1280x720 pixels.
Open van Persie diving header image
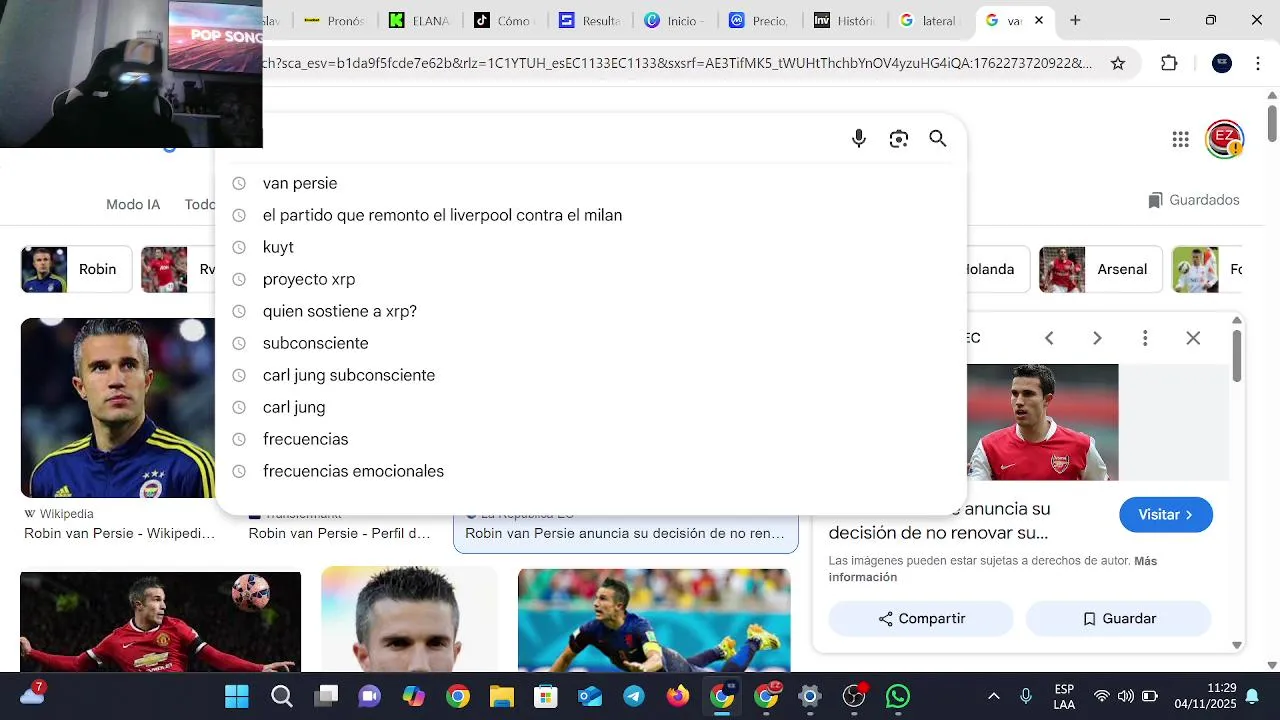click(654, 620)
